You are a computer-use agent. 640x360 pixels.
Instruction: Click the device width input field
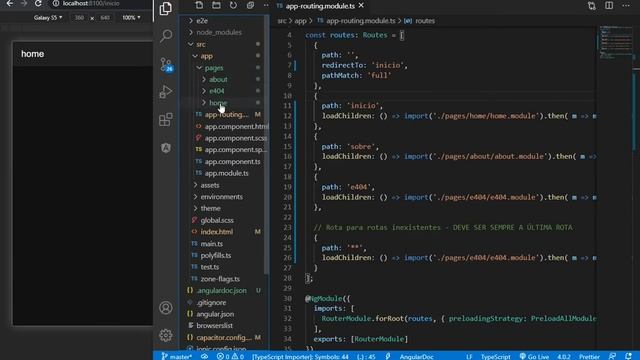[80, 18]
